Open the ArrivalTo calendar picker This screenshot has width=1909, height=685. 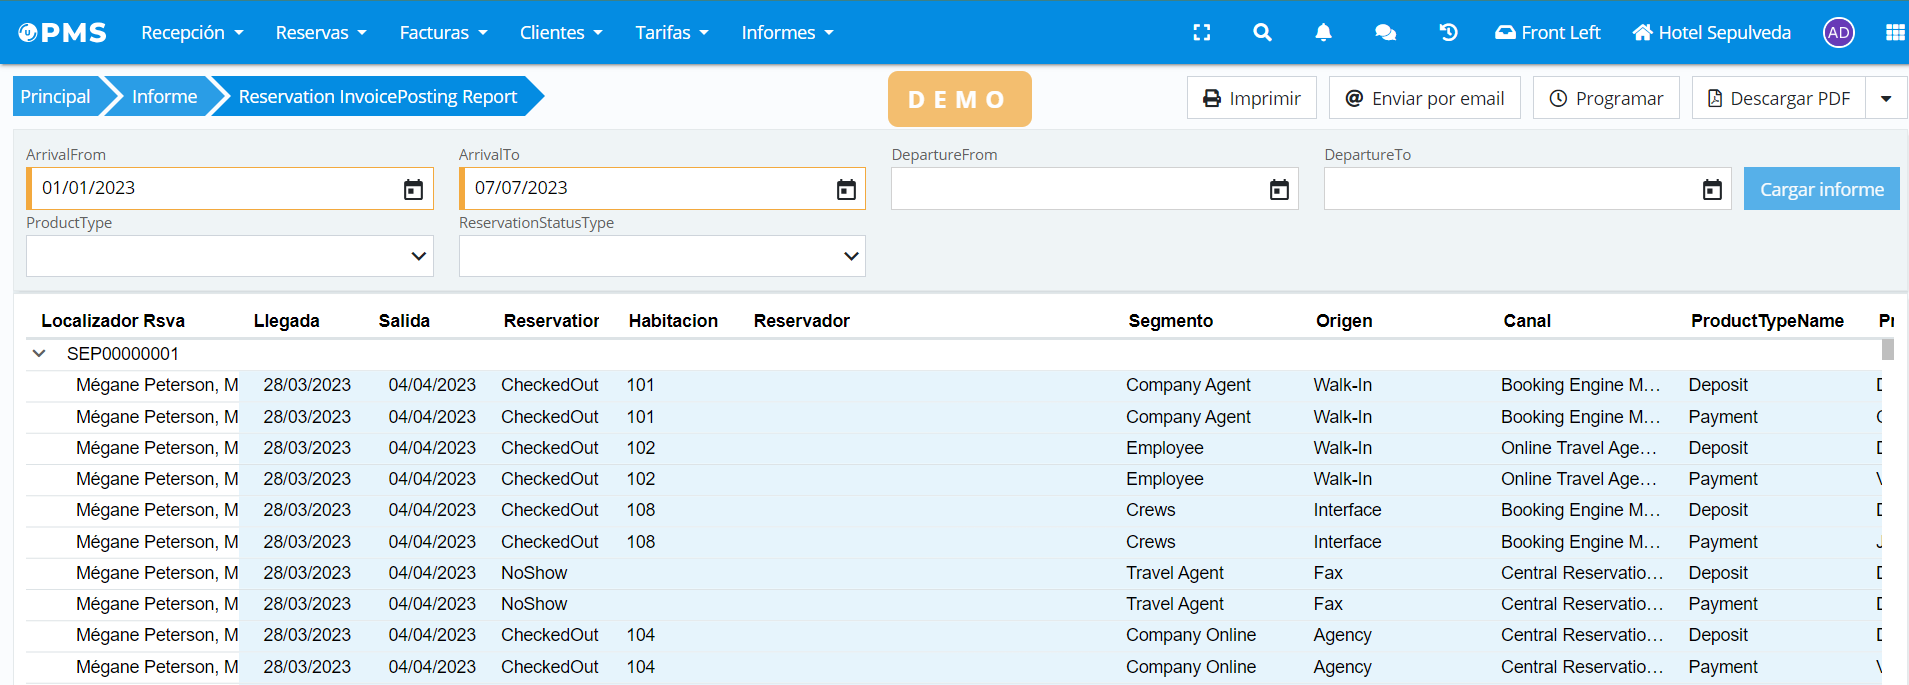[846, 189]
